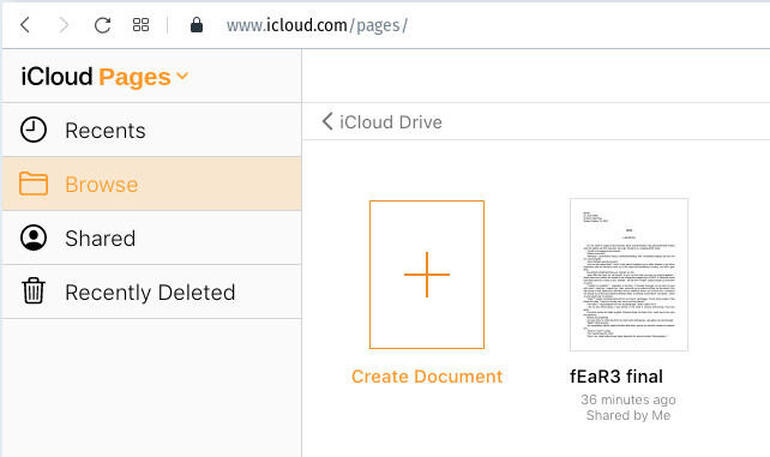Click the Recents clock icon

[x=33, y=130]
